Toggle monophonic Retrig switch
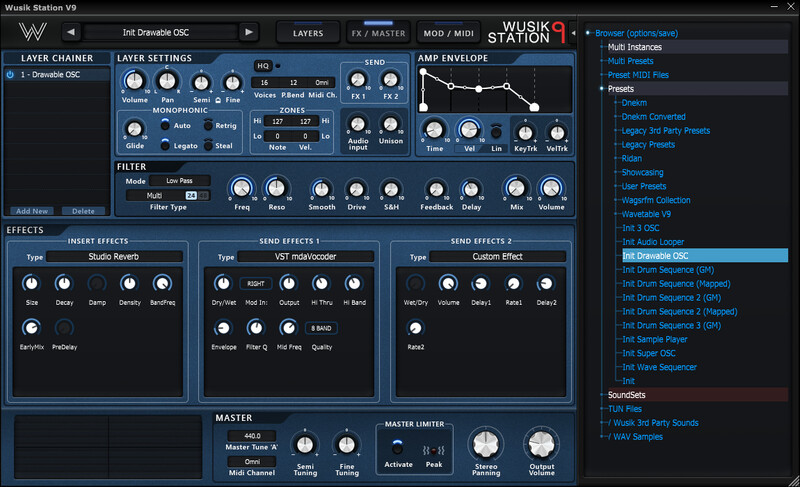 coord(208,124)
